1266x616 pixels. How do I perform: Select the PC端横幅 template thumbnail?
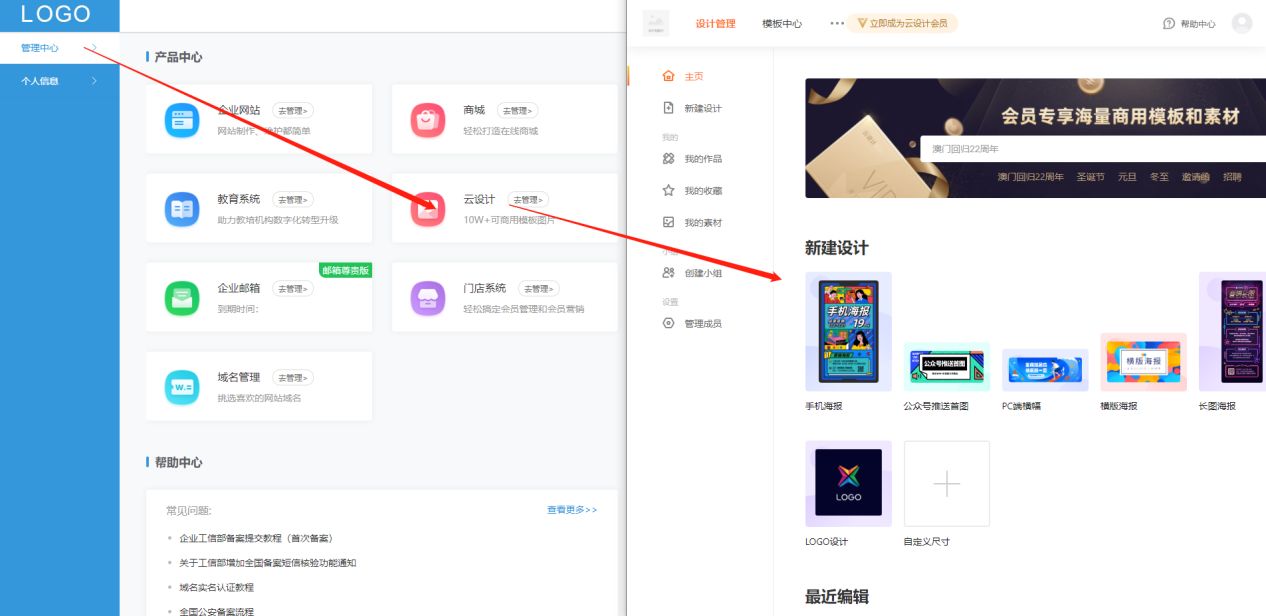coord(1045,370)
